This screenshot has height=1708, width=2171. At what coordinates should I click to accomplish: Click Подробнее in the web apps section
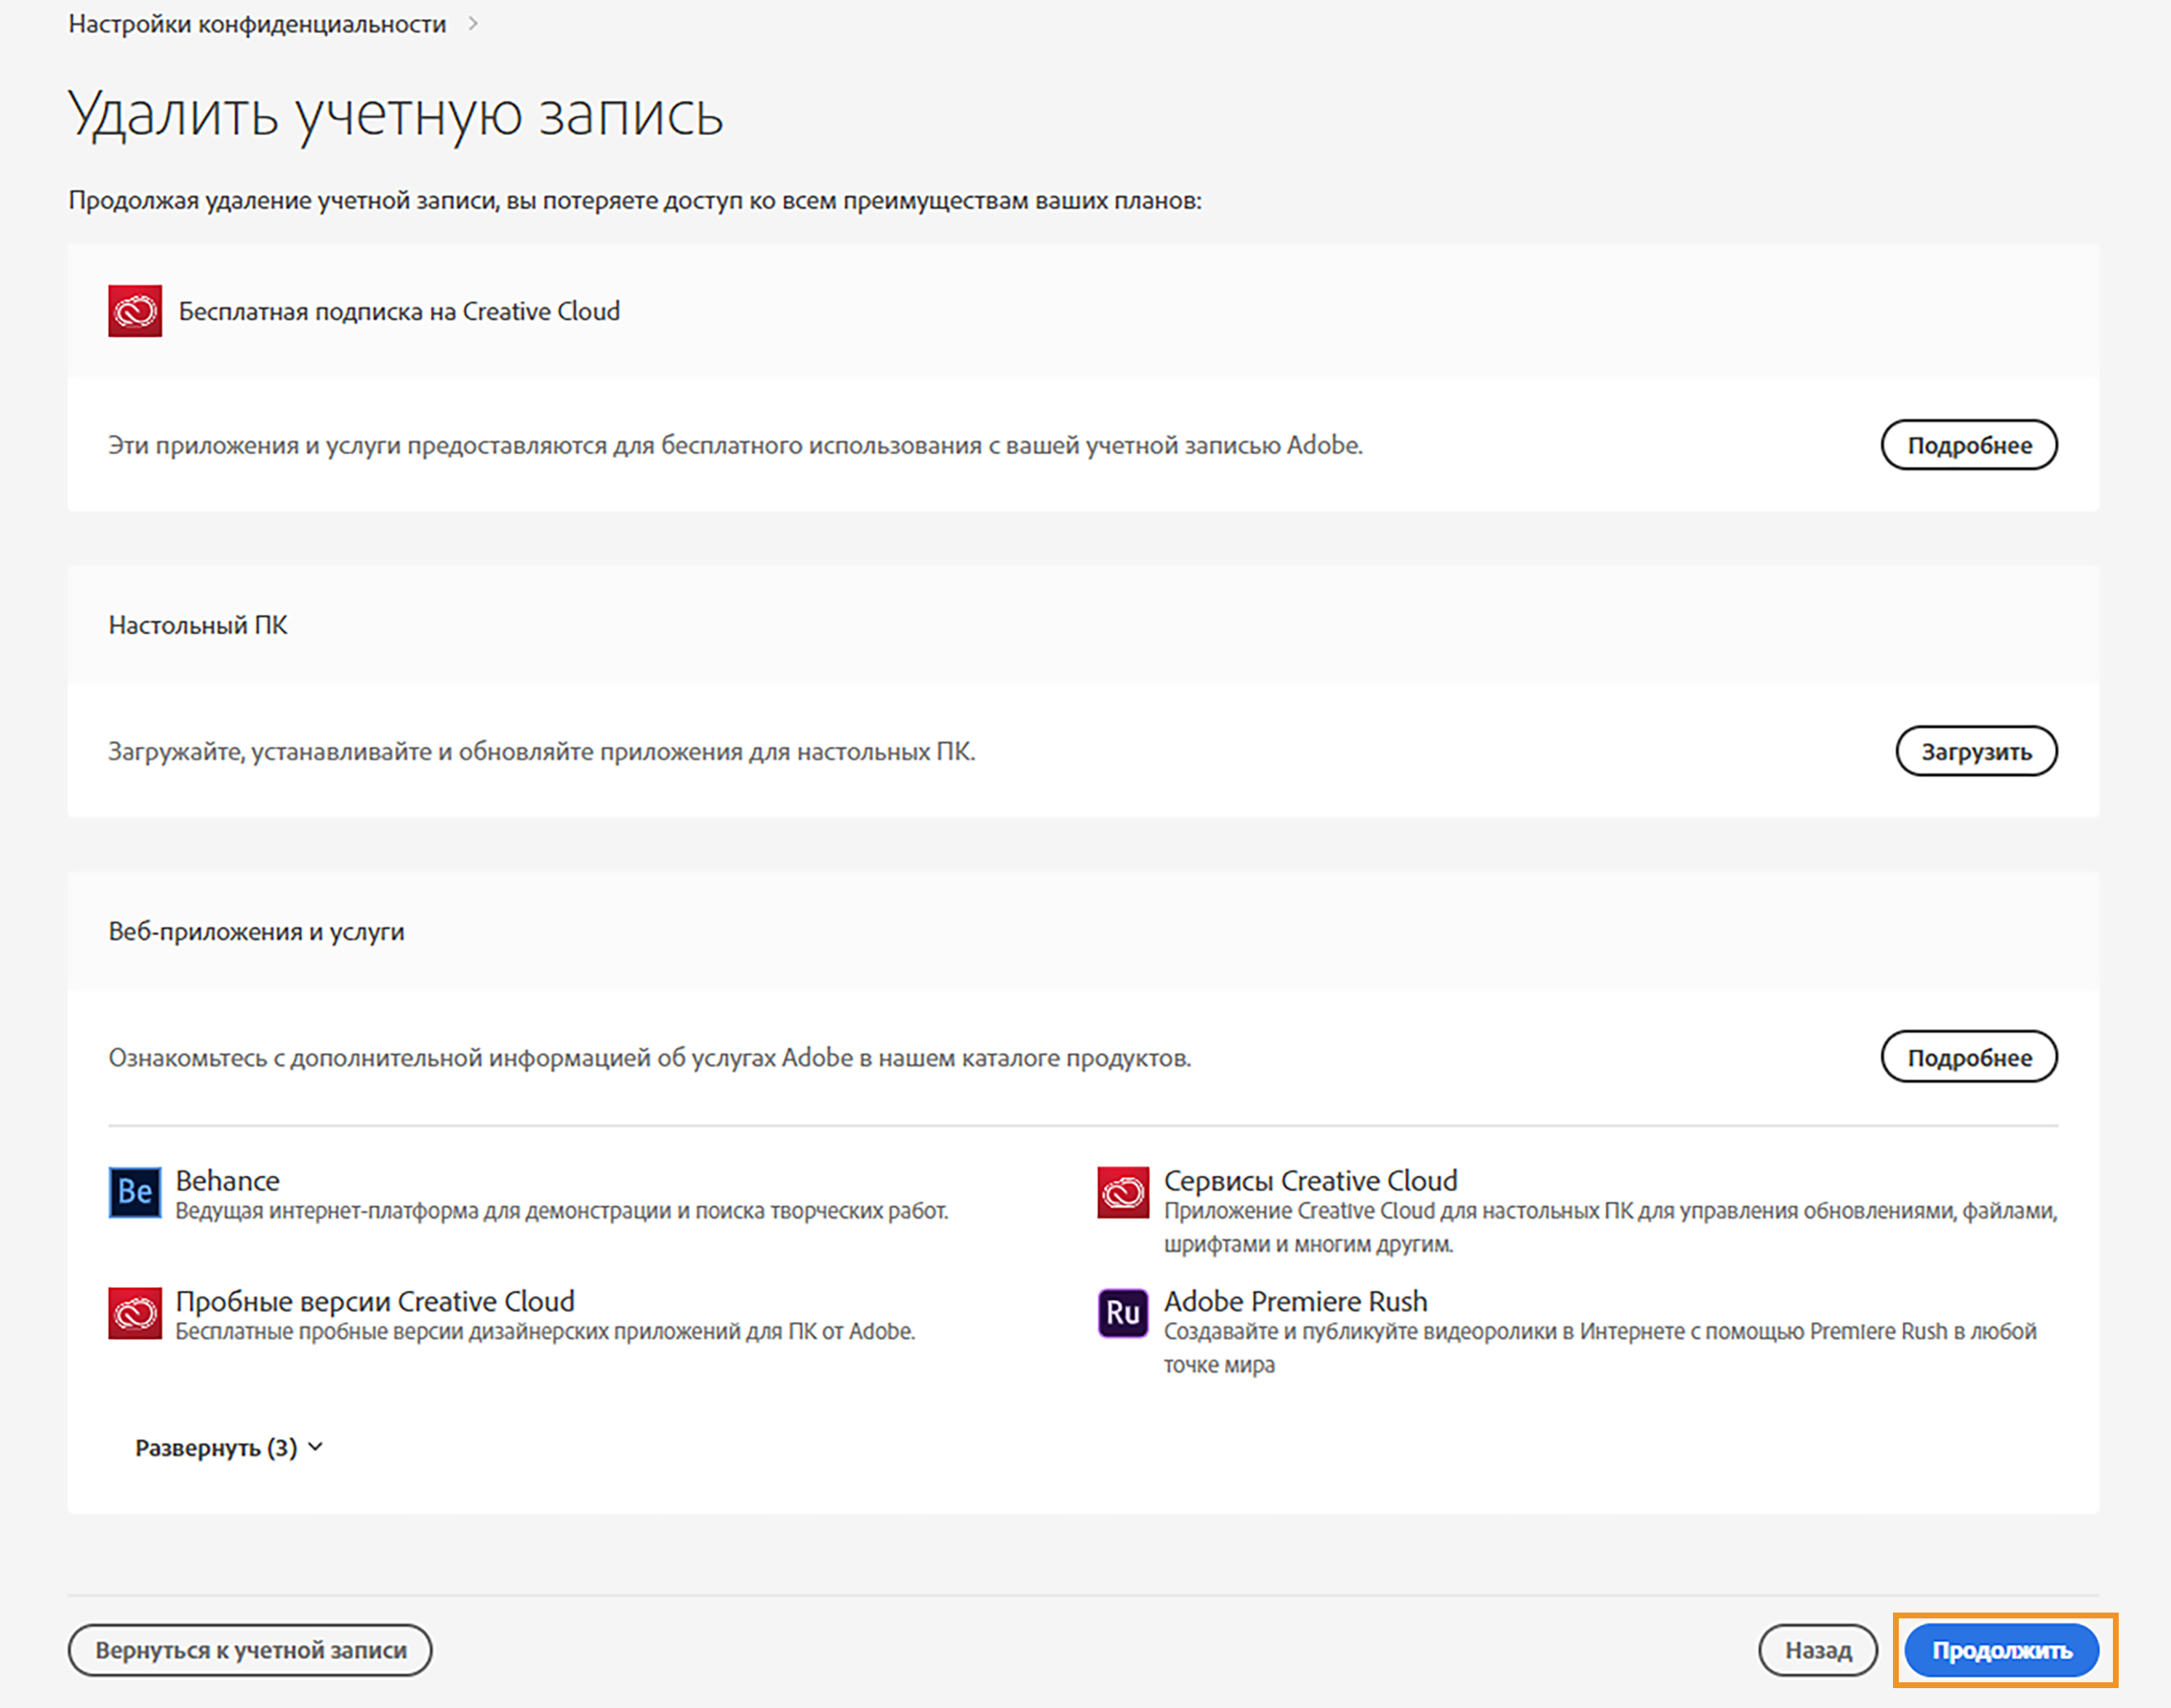coord(1968,1057)
